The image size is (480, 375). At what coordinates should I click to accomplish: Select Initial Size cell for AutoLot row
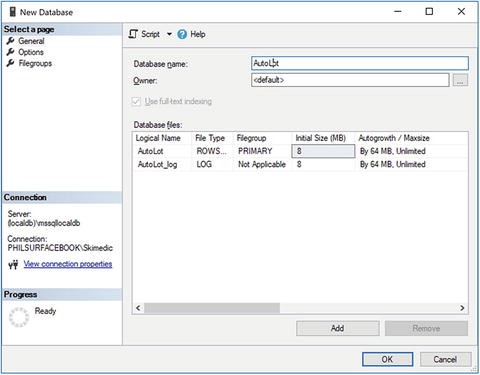tap(323, 151)
